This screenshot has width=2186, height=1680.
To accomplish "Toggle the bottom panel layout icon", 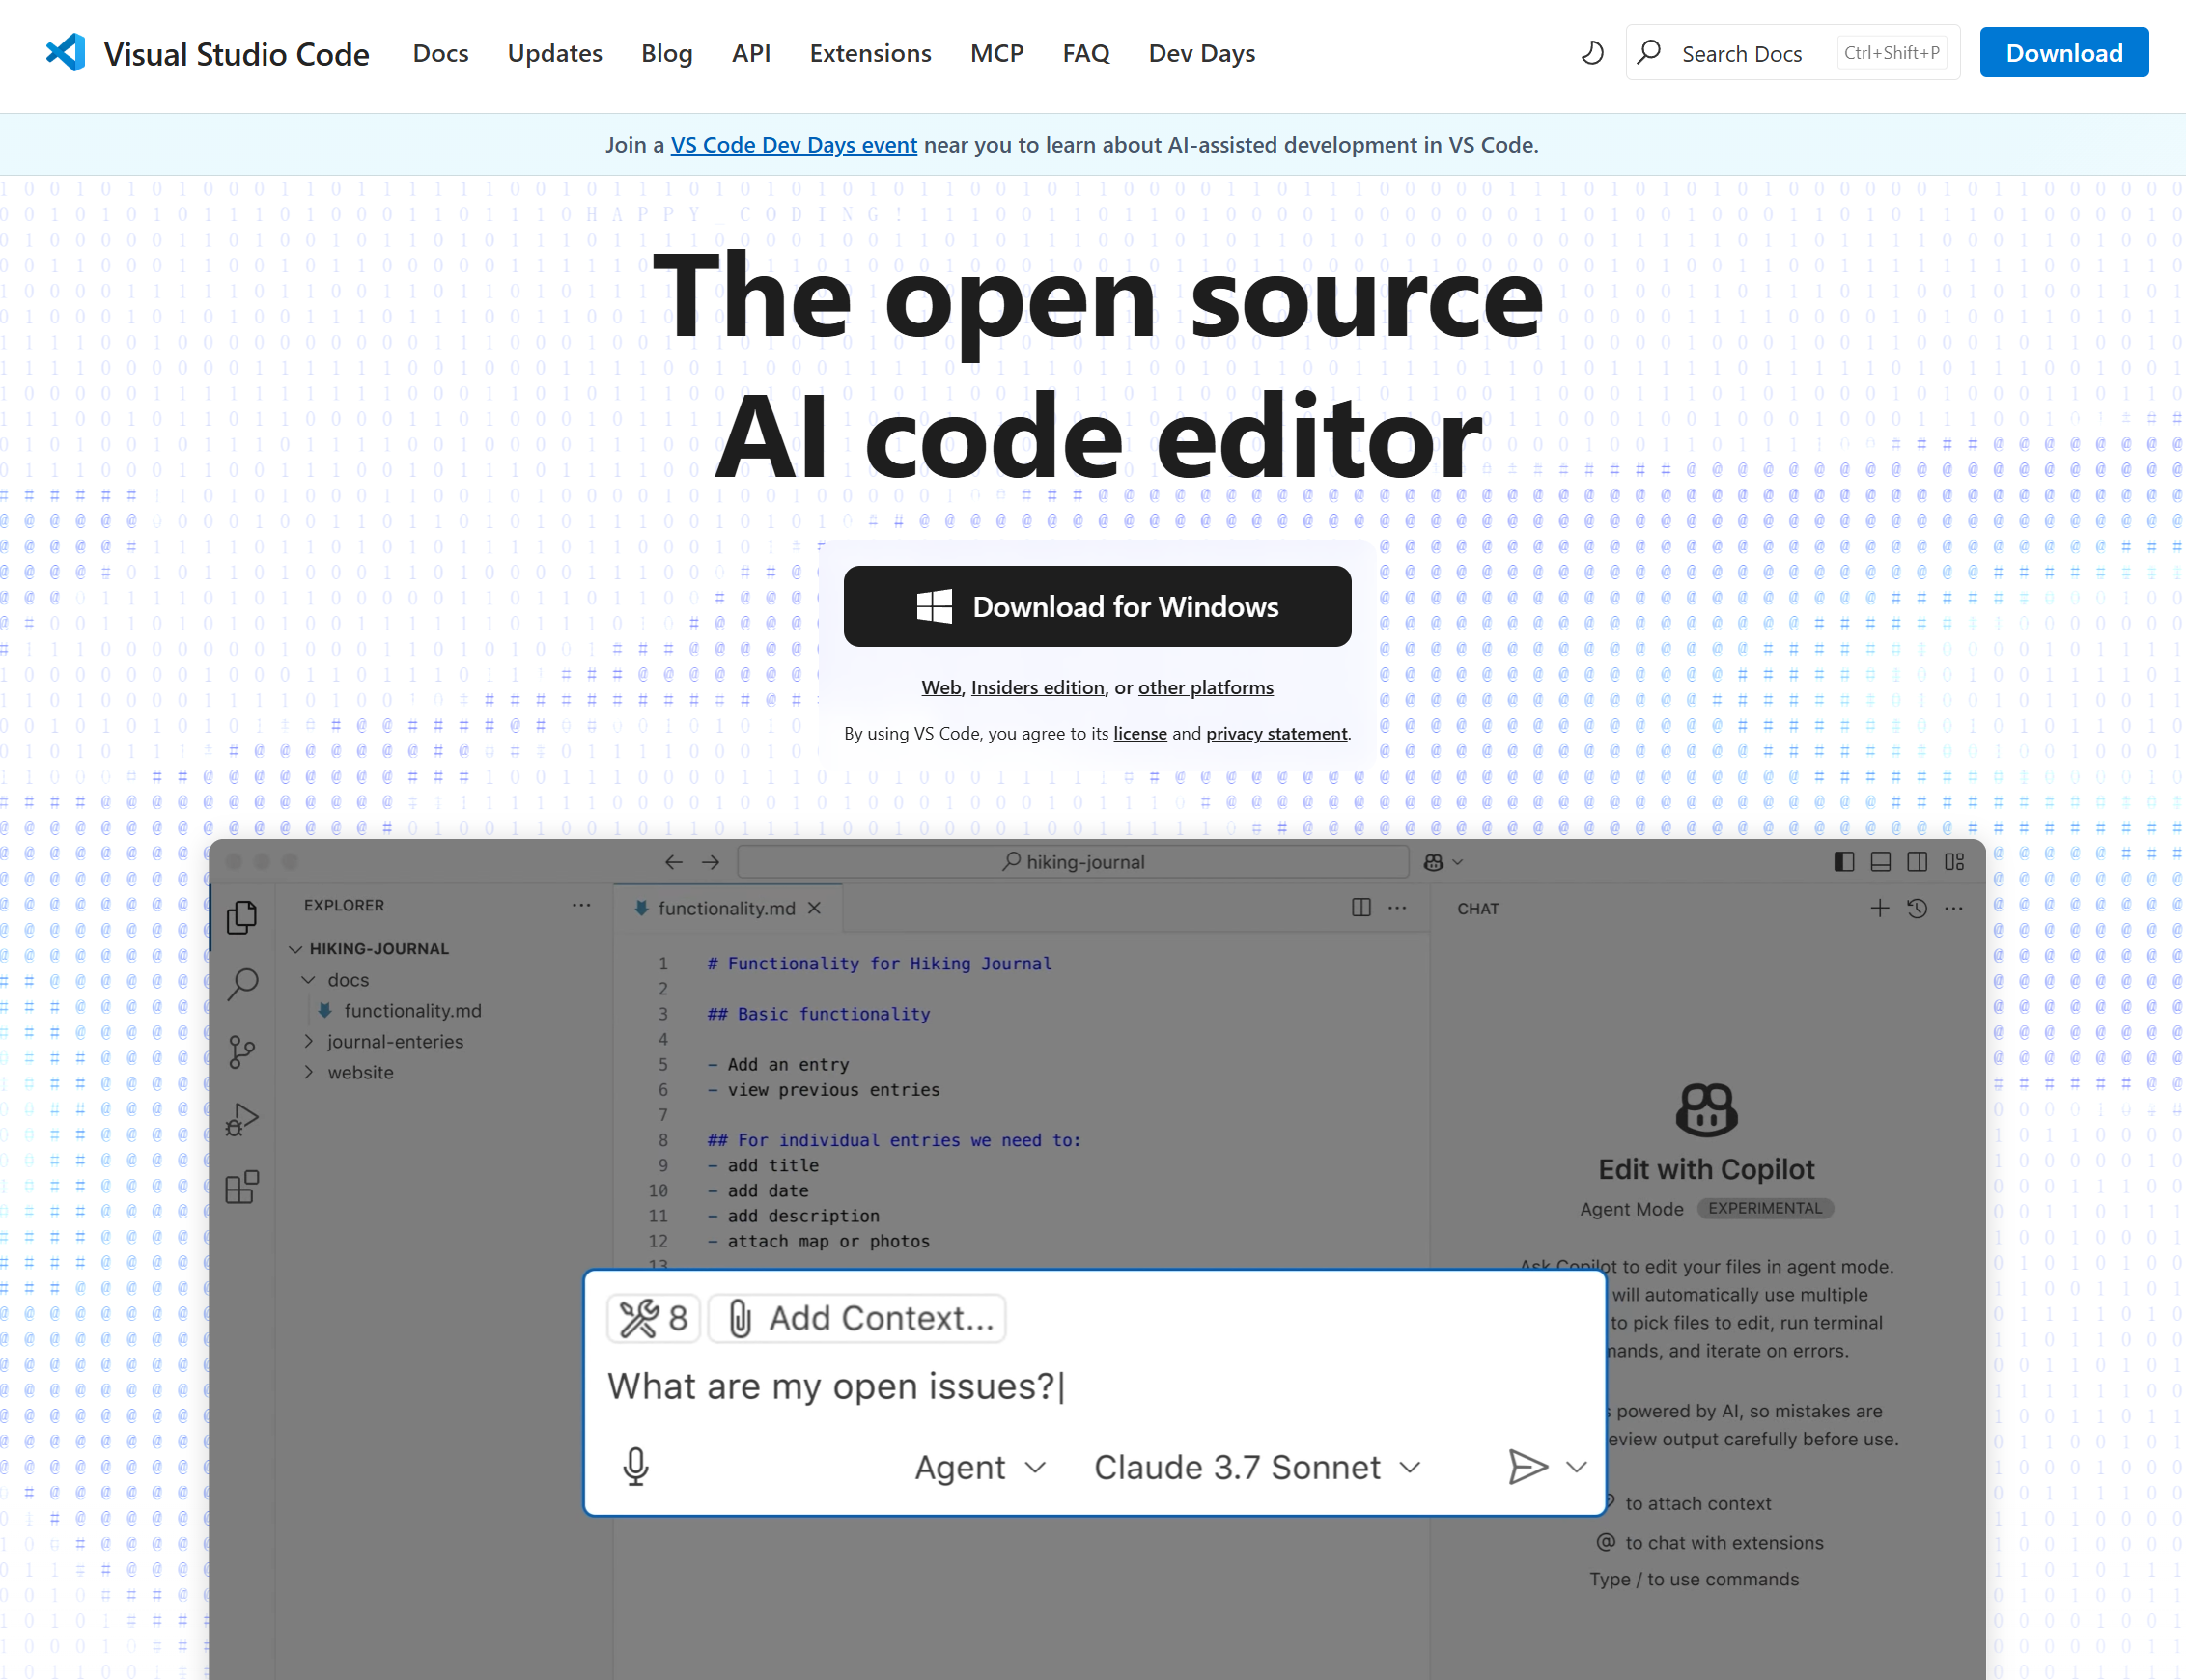I will [1880, 862].
